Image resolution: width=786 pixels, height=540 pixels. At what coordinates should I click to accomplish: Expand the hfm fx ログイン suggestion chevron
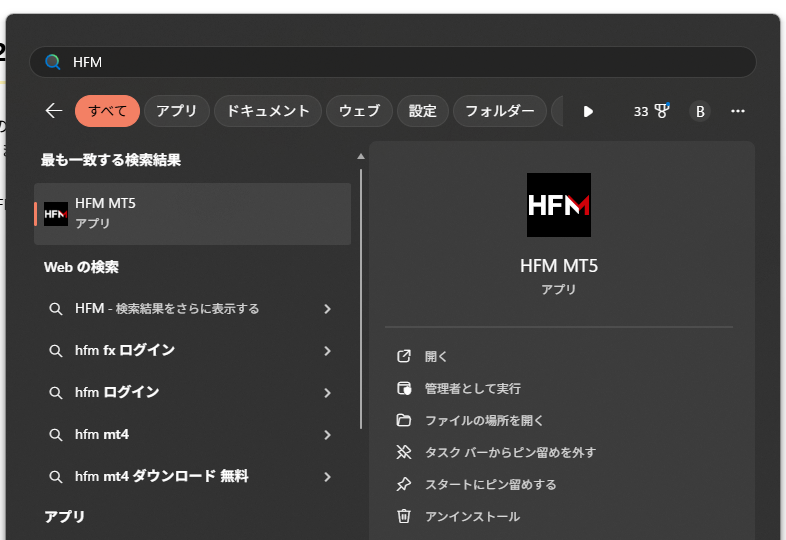[327, 351]
